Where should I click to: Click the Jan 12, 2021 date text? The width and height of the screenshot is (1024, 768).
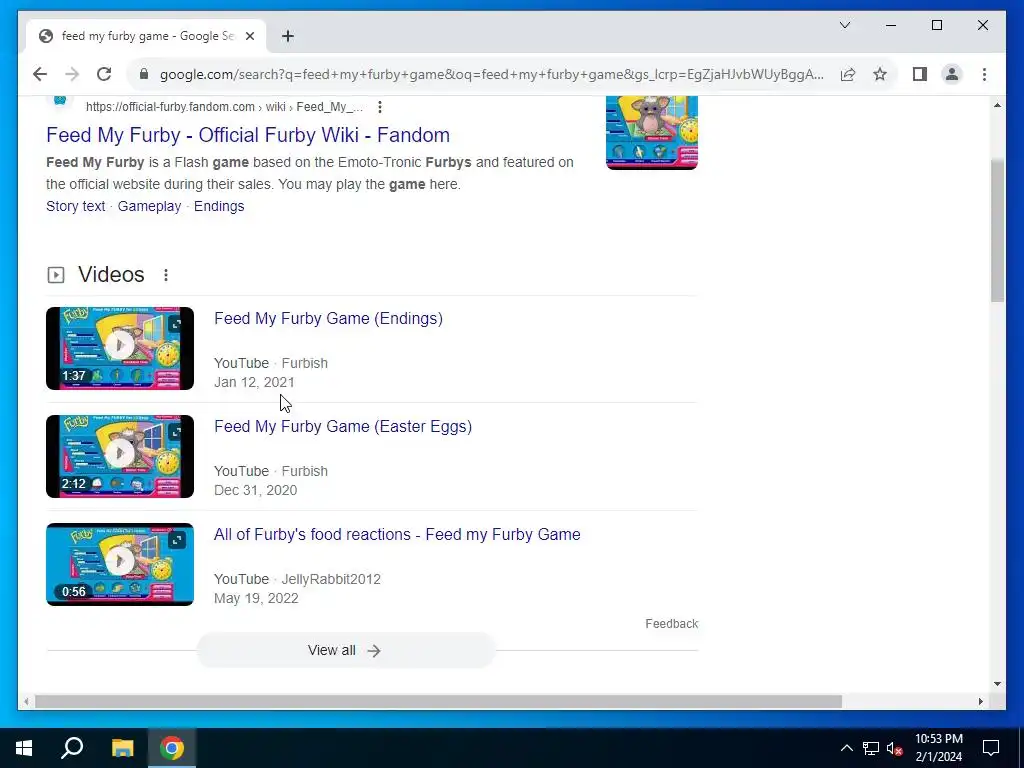[x=254, y=383]
